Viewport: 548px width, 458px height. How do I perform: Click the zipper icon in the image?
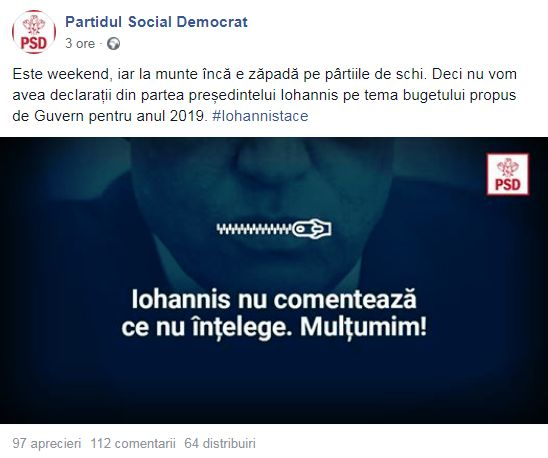274,229
